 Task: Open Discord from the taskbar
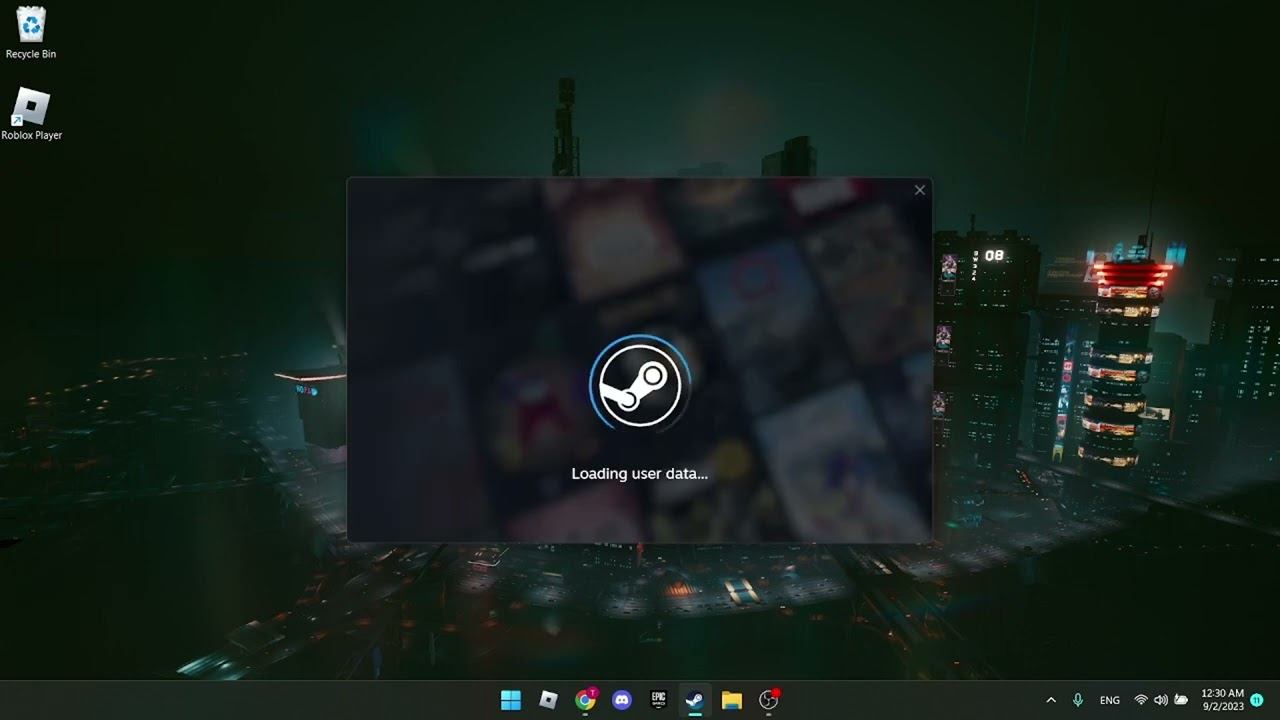[x=622, y=700]
